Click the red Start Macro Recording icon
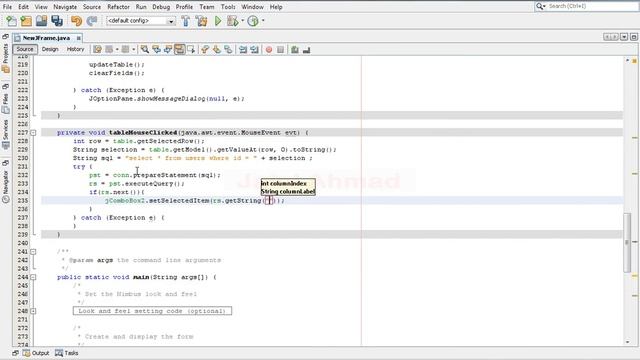The height and width of the screenshot is (360, 640). coord(269,49)
